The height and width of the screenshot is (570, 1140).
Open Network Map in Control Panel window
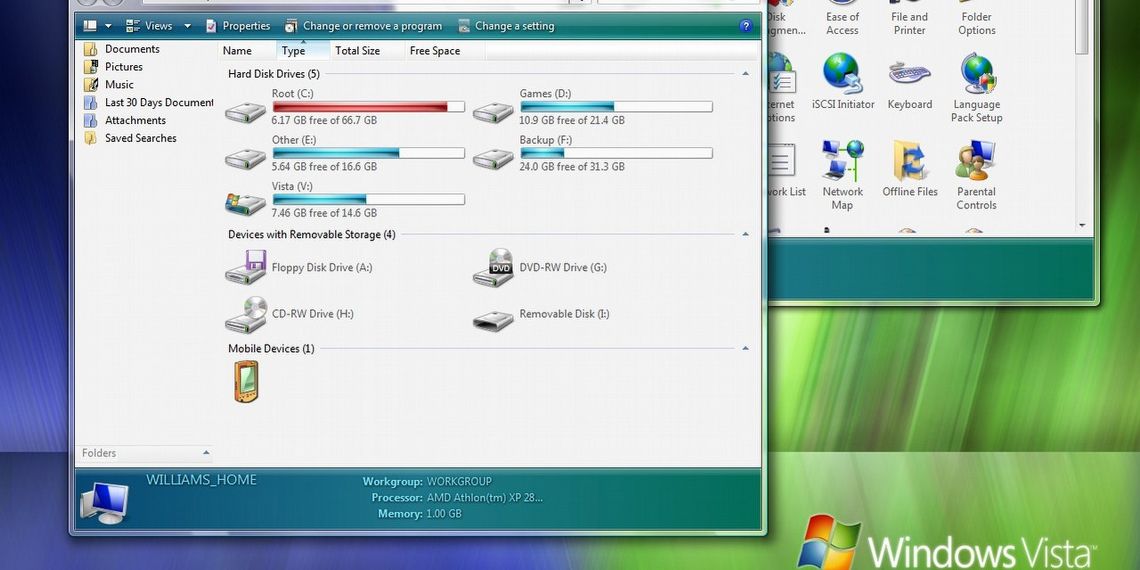tap(843, 175)
